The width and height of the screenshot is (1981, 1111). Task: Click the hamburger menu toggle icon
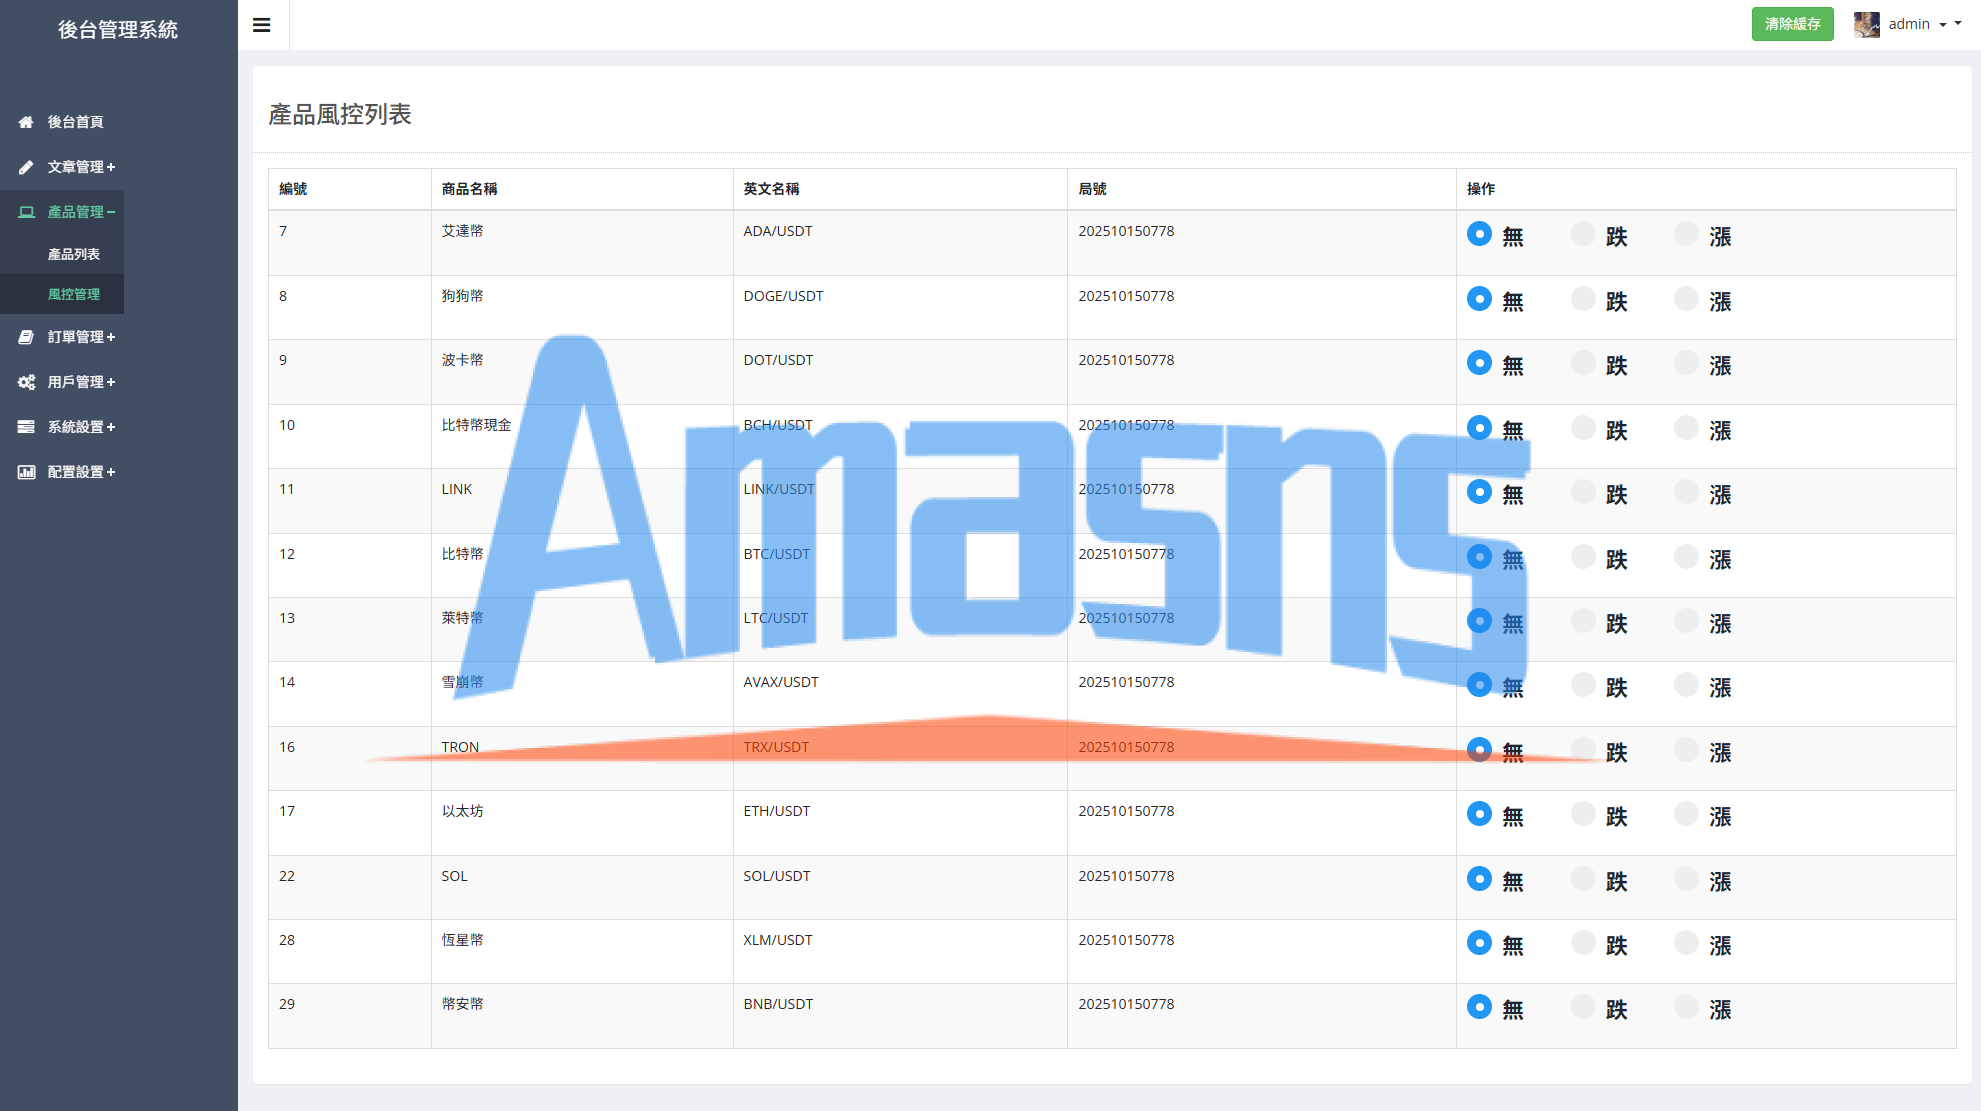(x=262, y=25)
